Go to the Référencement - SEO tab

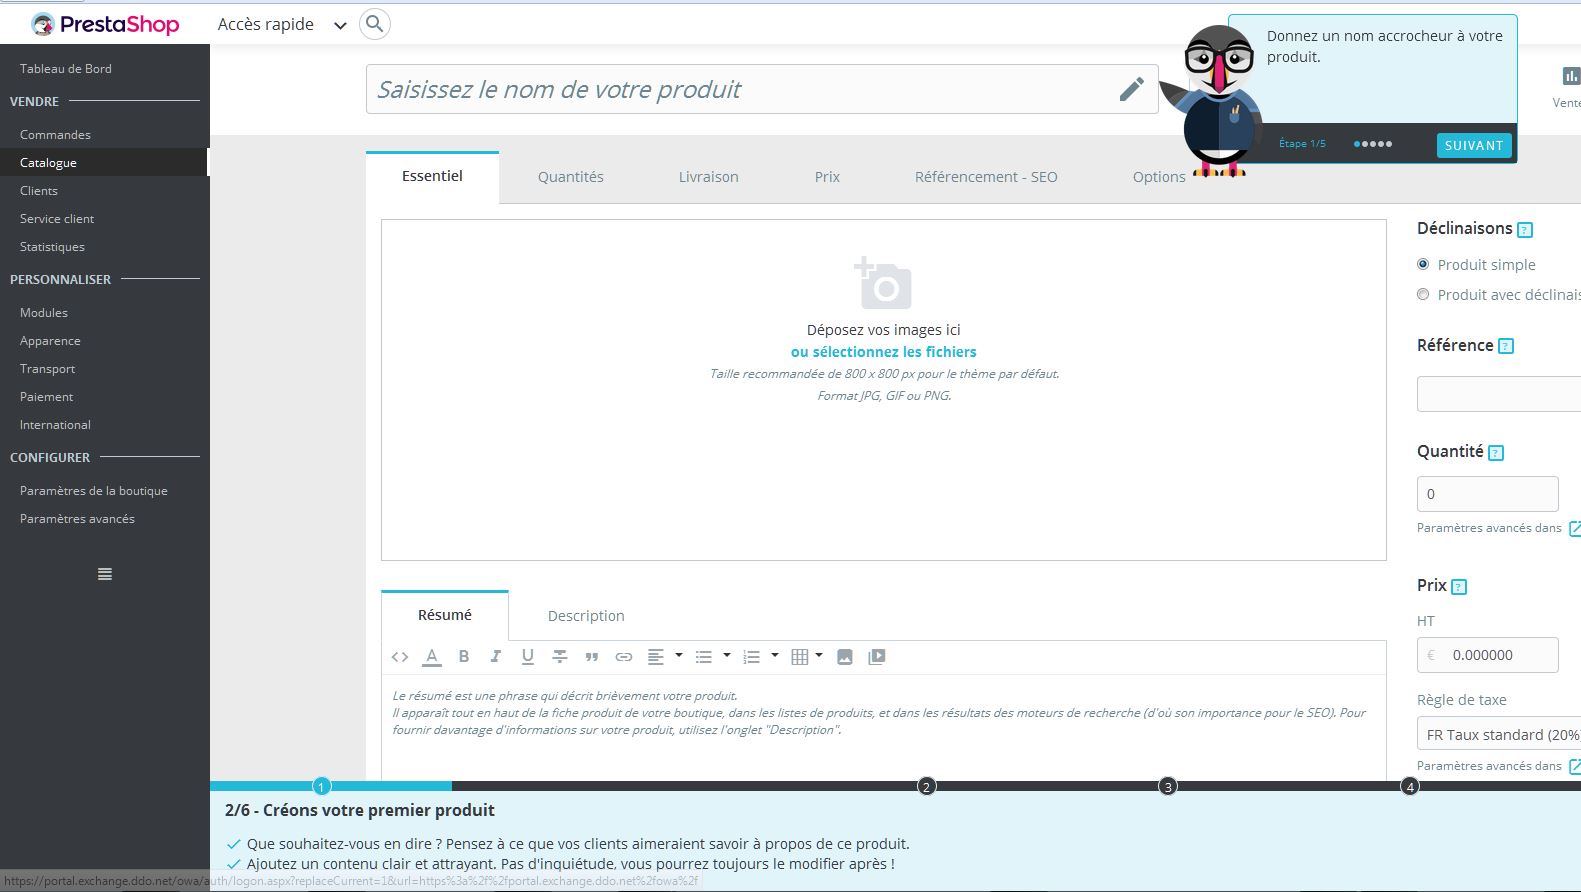click(986, 177)
